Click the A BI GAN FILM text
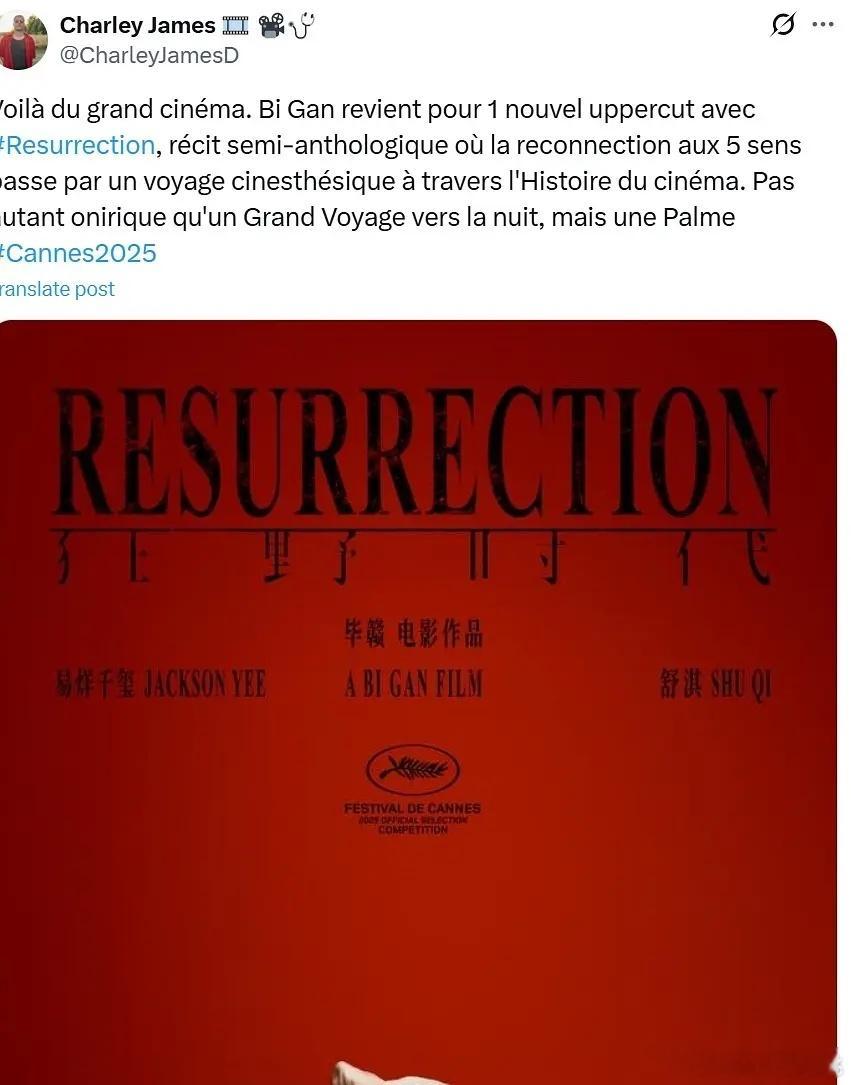Screen dimensions: 851x1085 tap(414, 685)
